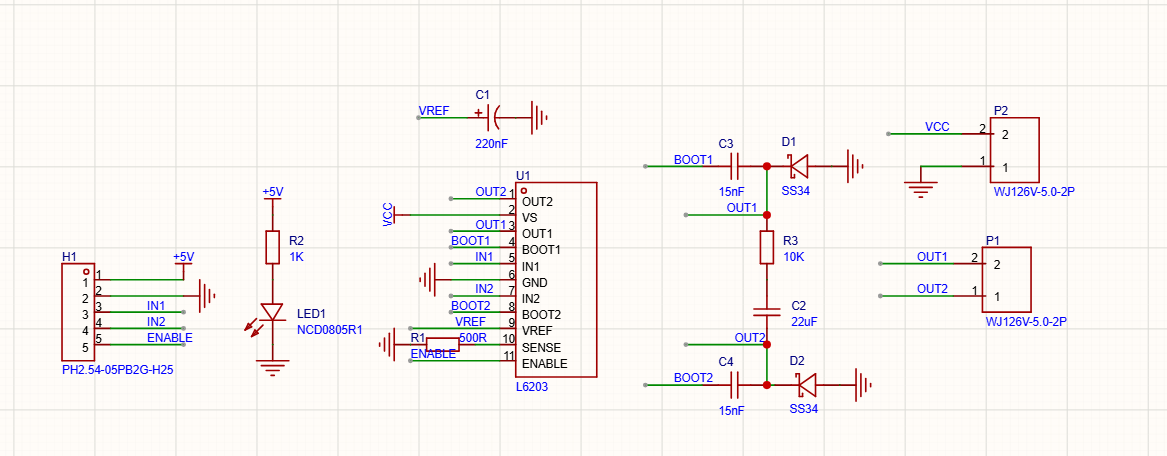This screenshot has width=1167, height=456.
Task: Click the +5V power symbol above R2
Action: [x=272, y=193]
